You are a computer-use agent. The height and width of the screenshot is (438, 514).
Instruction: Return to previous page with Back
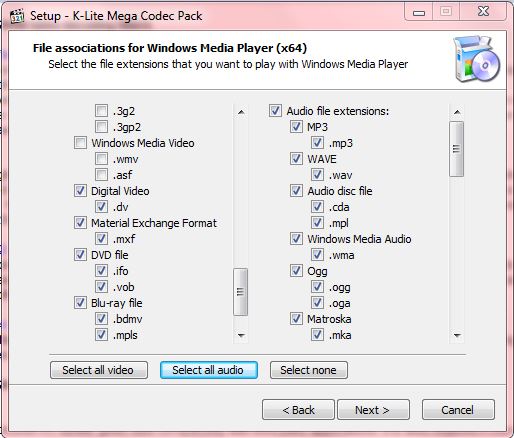(298, 410)
